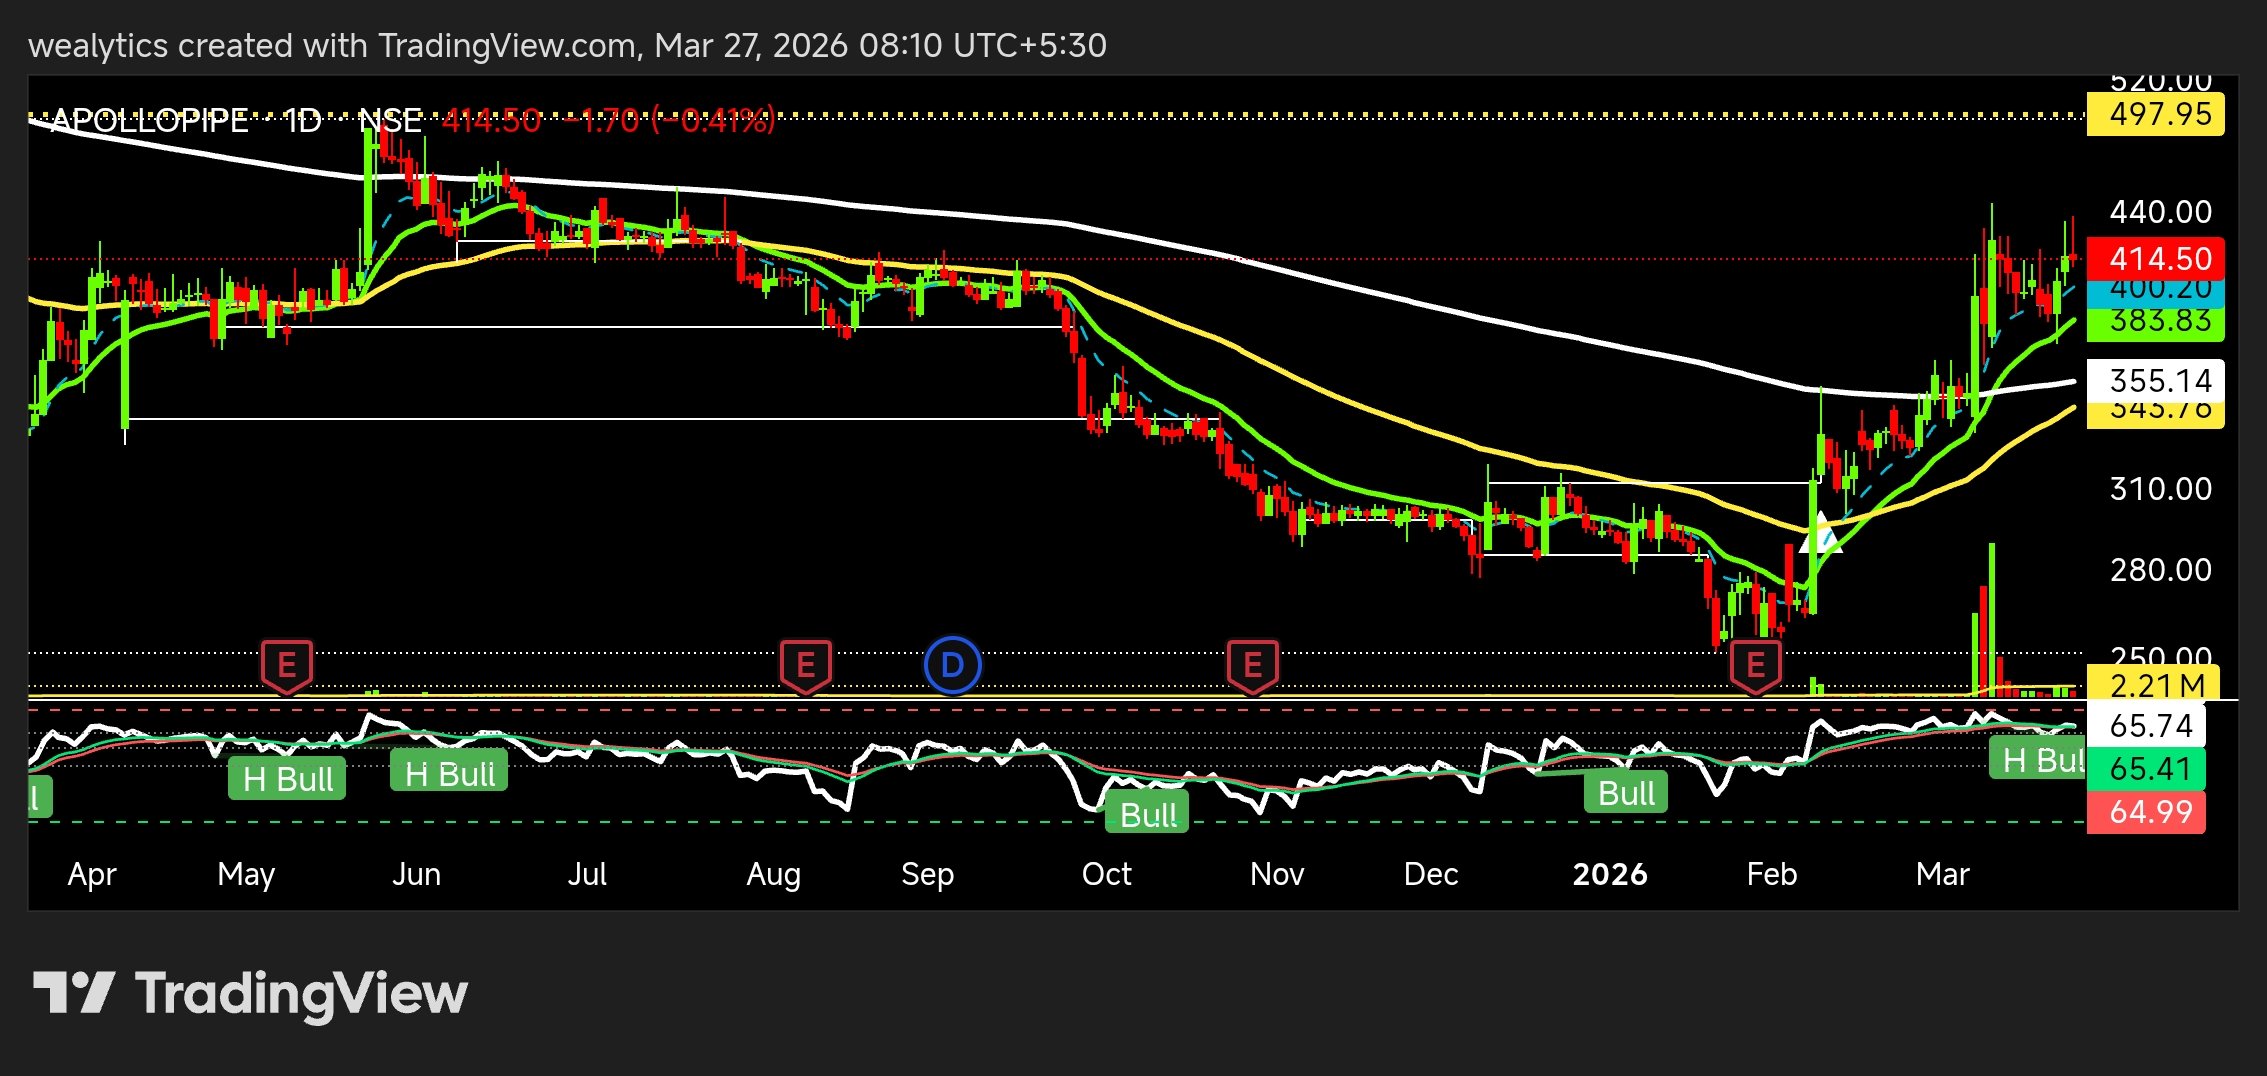Select the May label on time axis
This screenshot has height=1076, width=2267.
click(x=246, y=875)
